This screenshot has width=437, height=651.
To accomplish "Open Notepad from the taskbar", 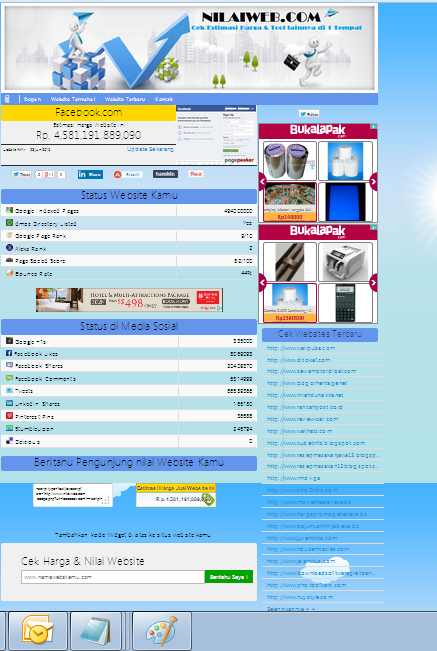I will [x=96, y=631].
